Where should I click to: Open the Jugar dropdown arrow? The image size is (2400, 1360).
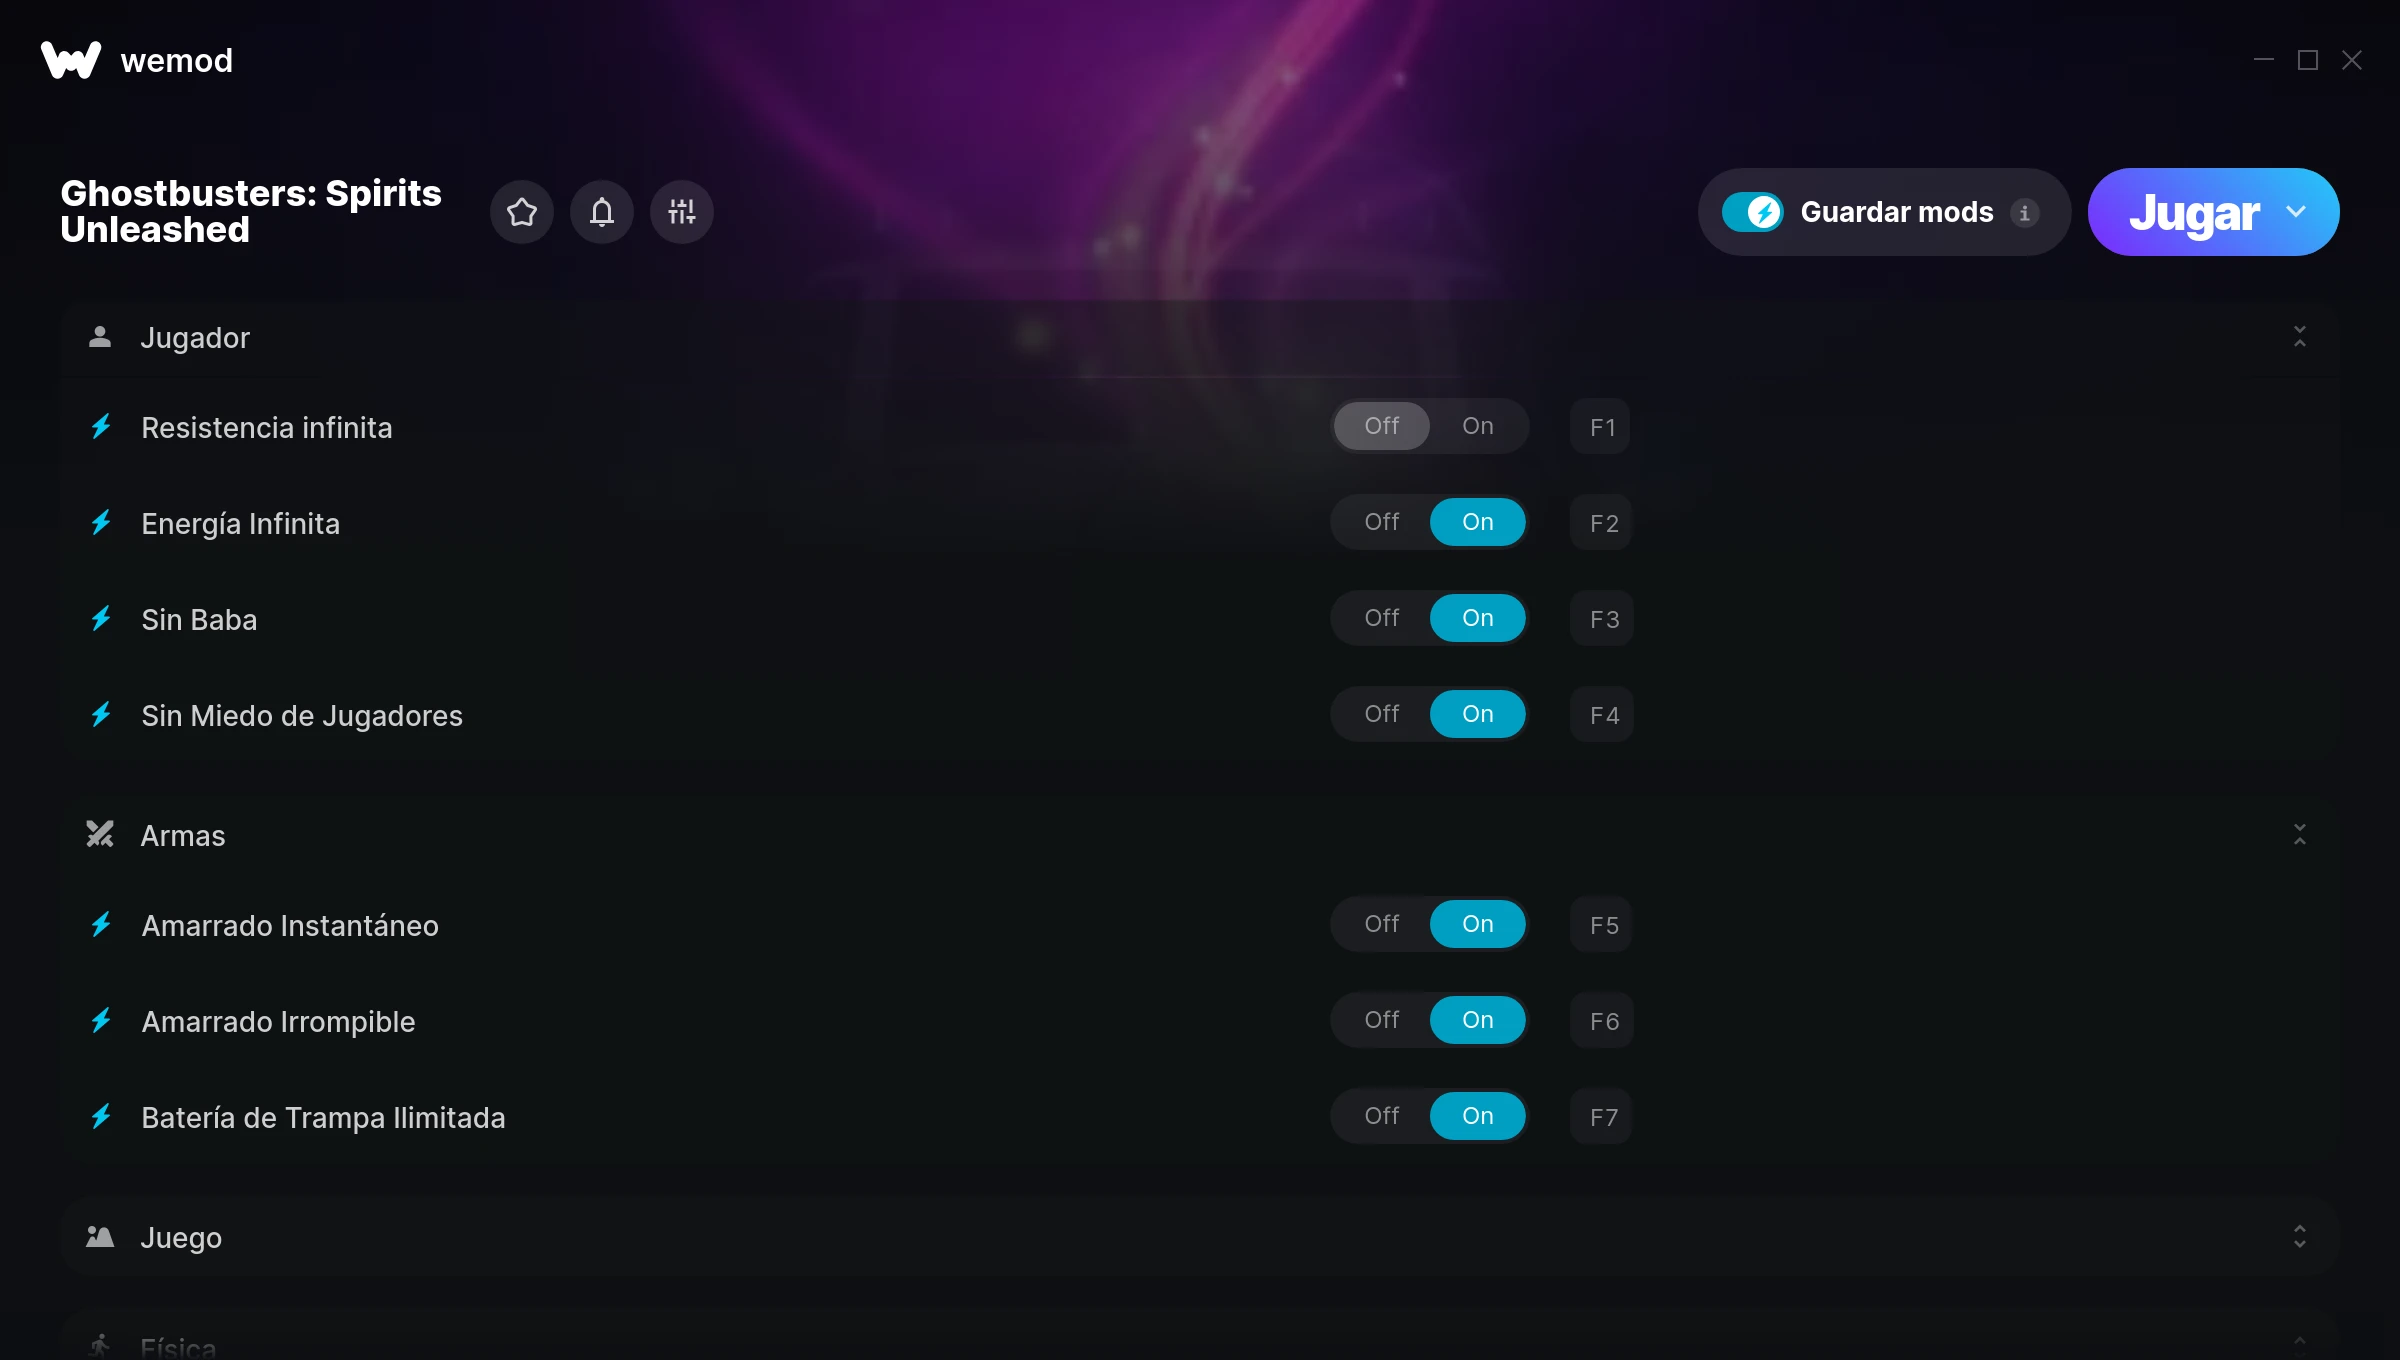(x=2296, y=212)
